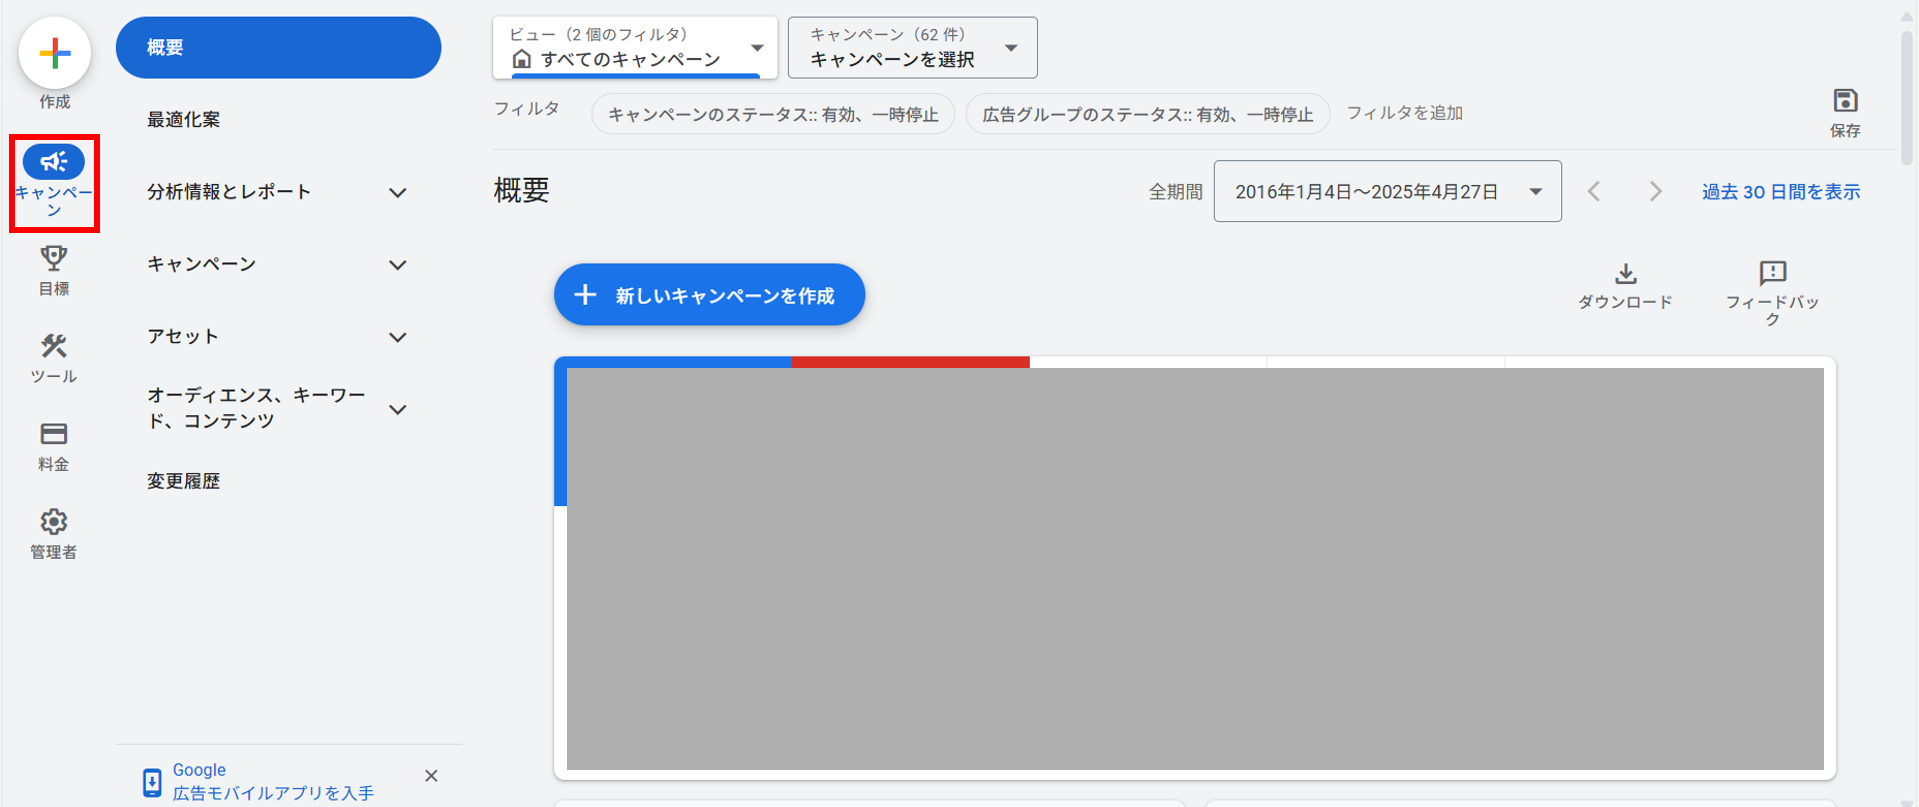1919x807 pixels.
Task: Click the ad group status filter chip
Action: click(1147, 114)
